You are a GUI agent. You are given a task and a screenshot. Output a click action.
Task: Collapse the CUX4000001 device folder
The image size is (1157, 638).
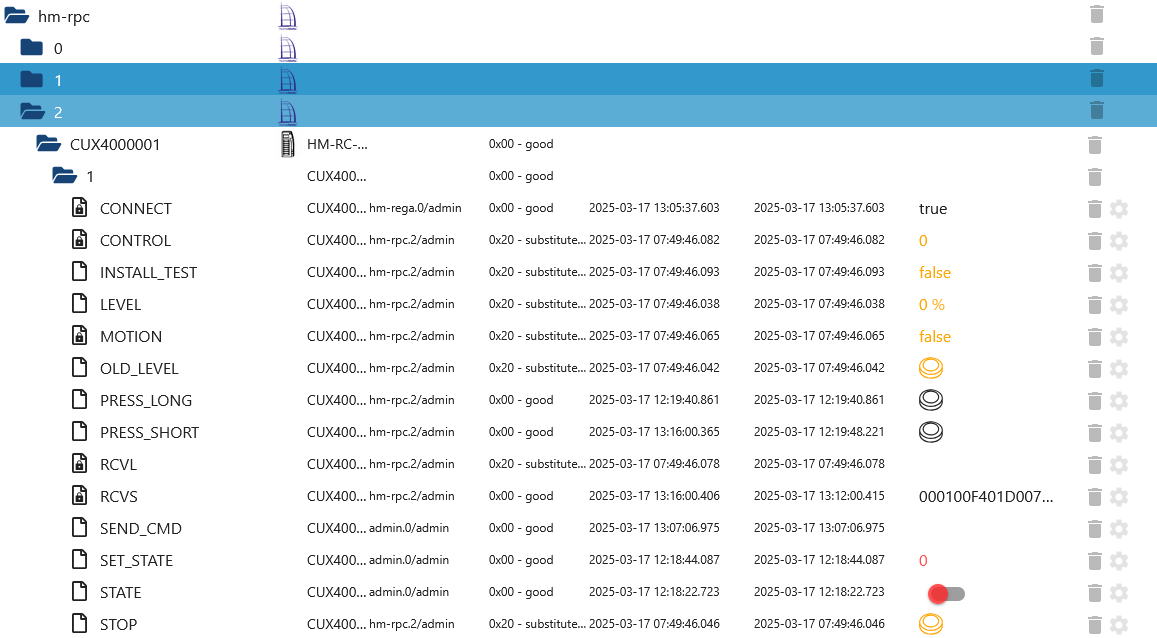coord(49,144)
